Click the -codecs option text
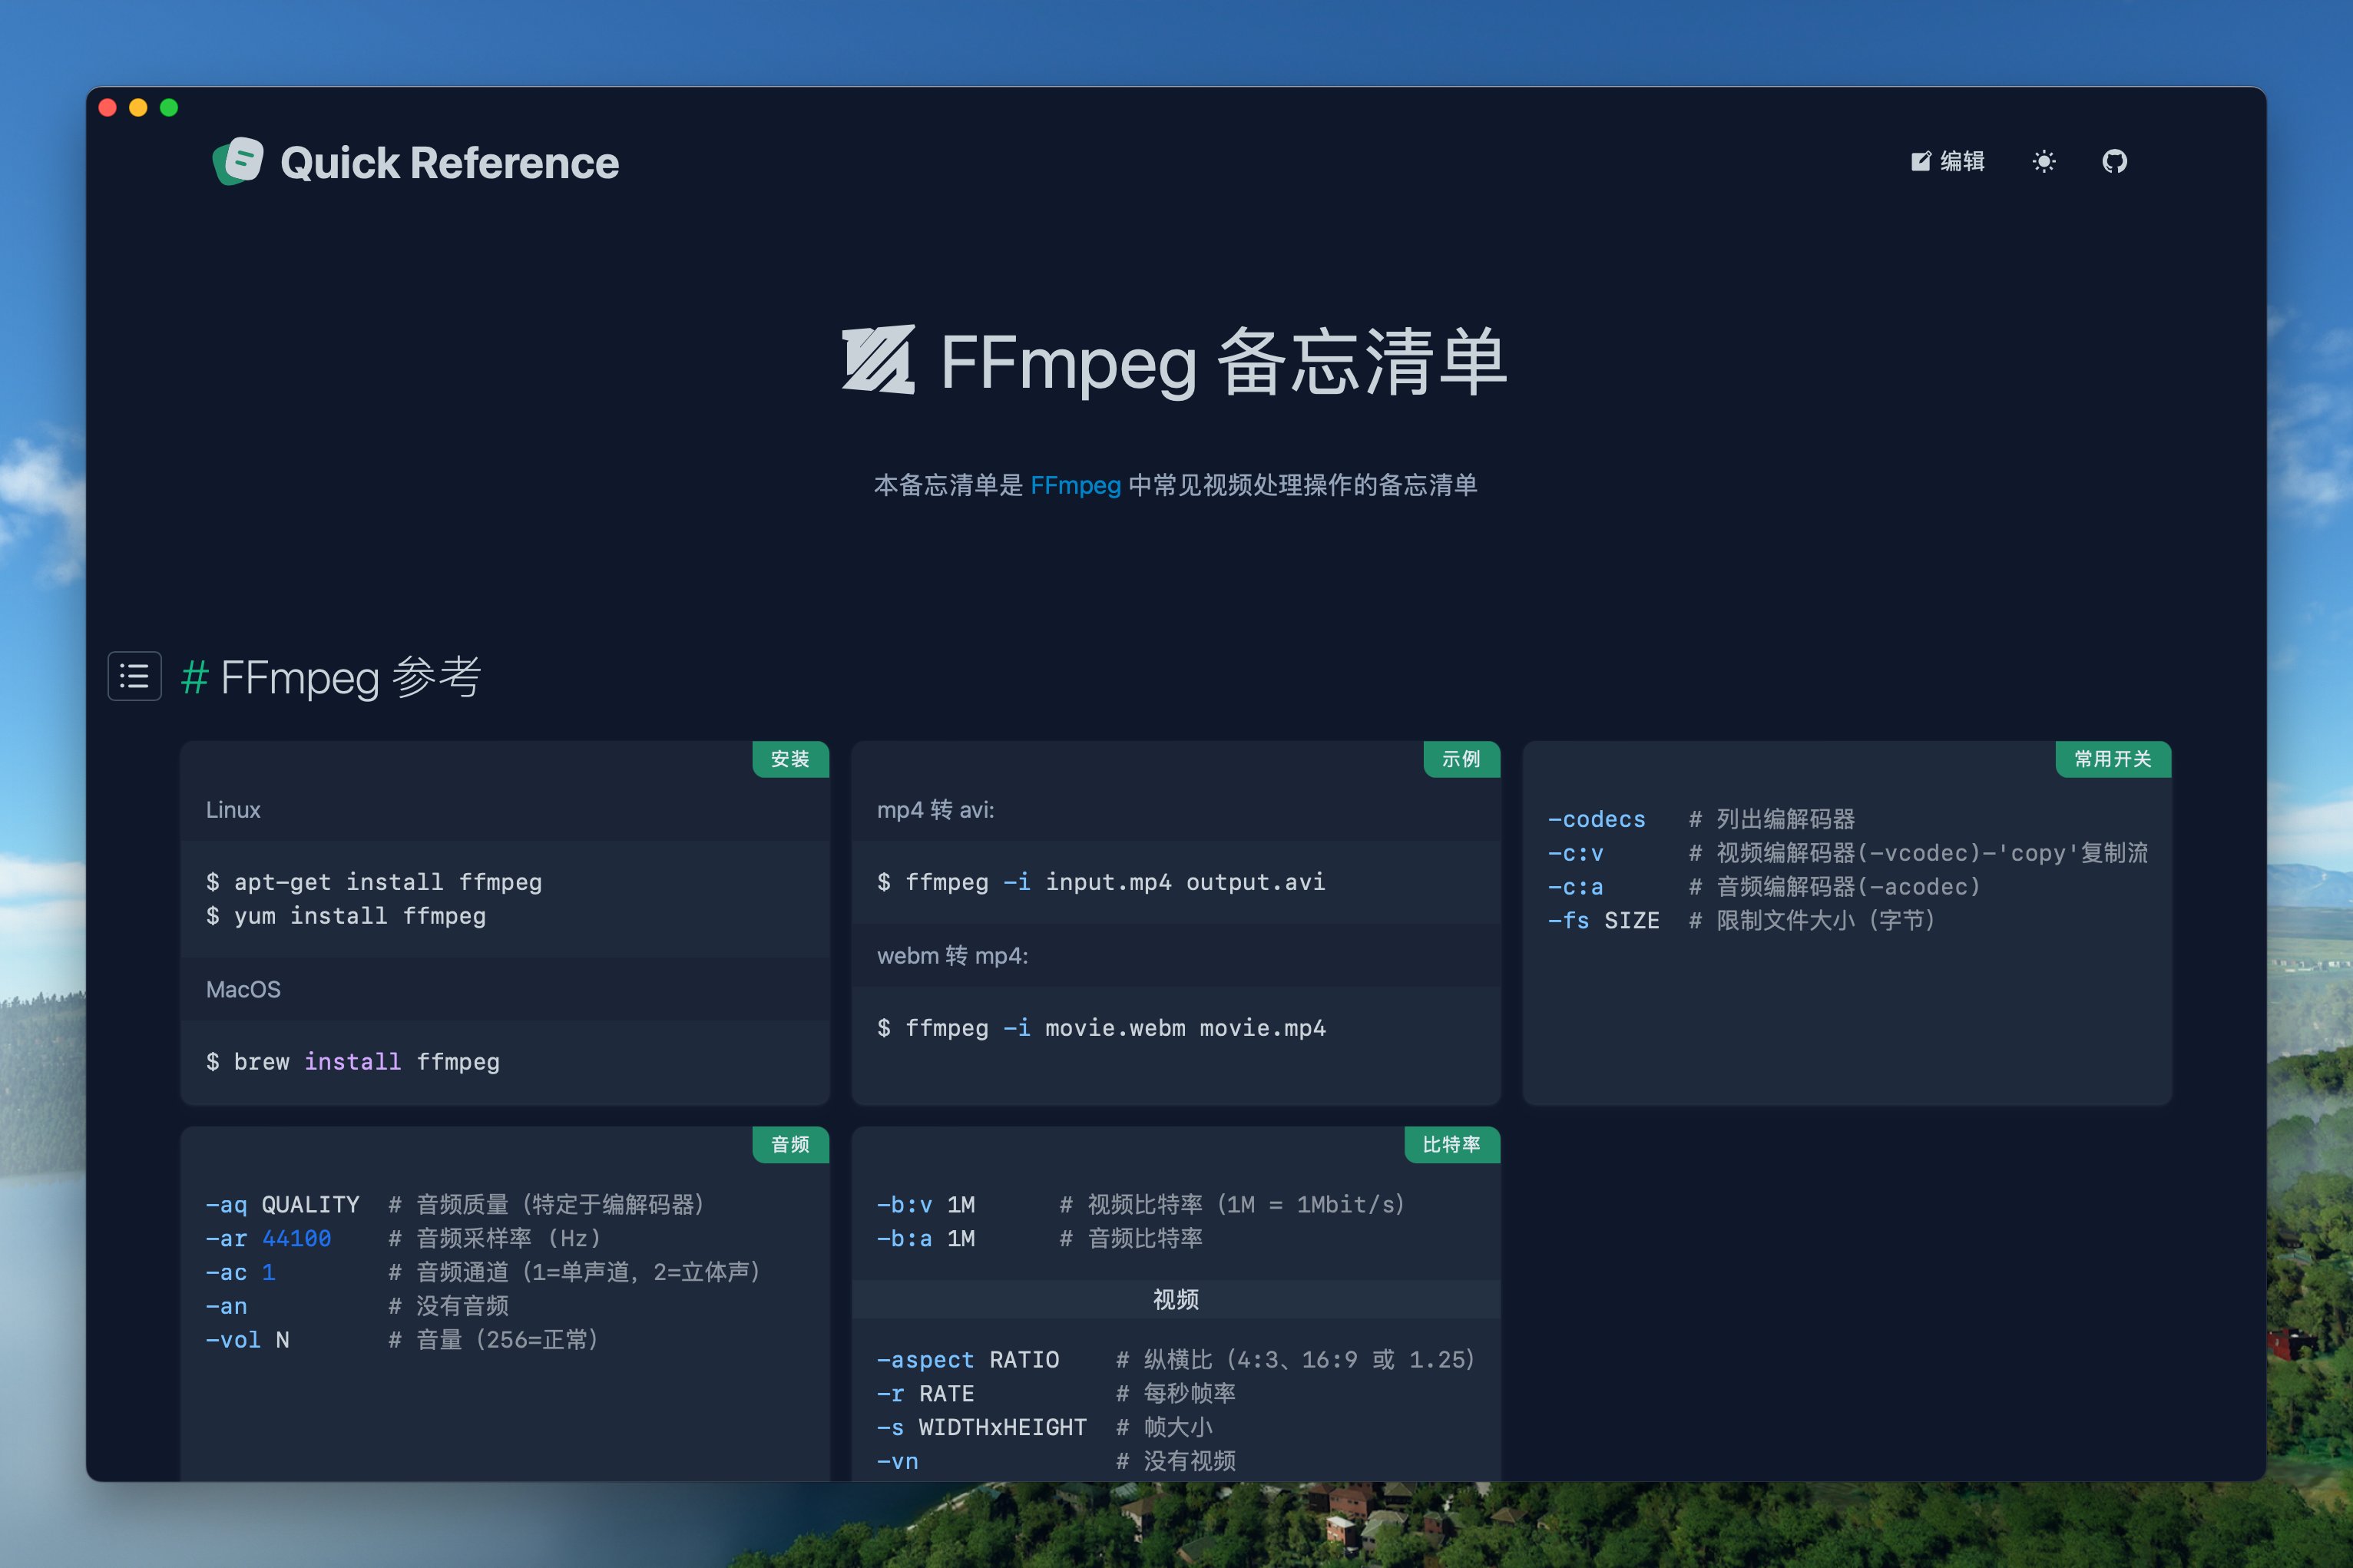Viewport: 2353px width, 1568px height. point(1597,819)
